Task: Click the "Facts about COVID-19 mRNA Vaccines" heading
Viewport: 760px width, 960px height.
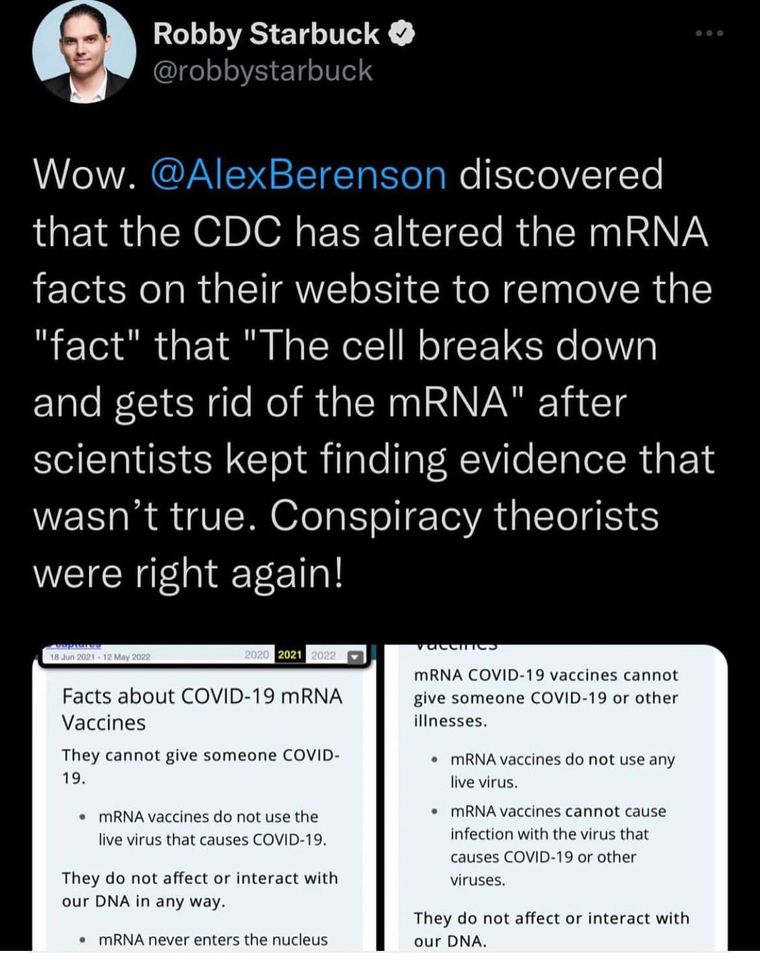Action: coord(202,708)
